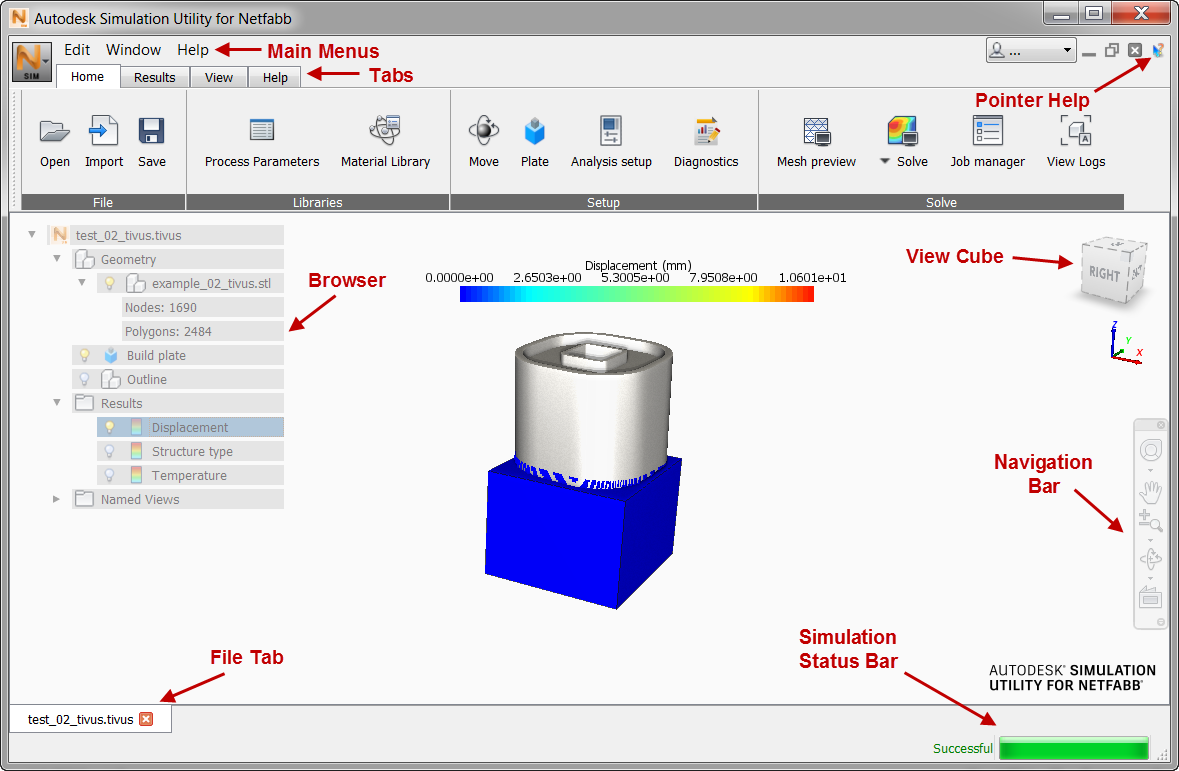Screen dimensions: 1179x771
Task: Collapse the example_02_tivus.stl node
Action: coord(82,283)
